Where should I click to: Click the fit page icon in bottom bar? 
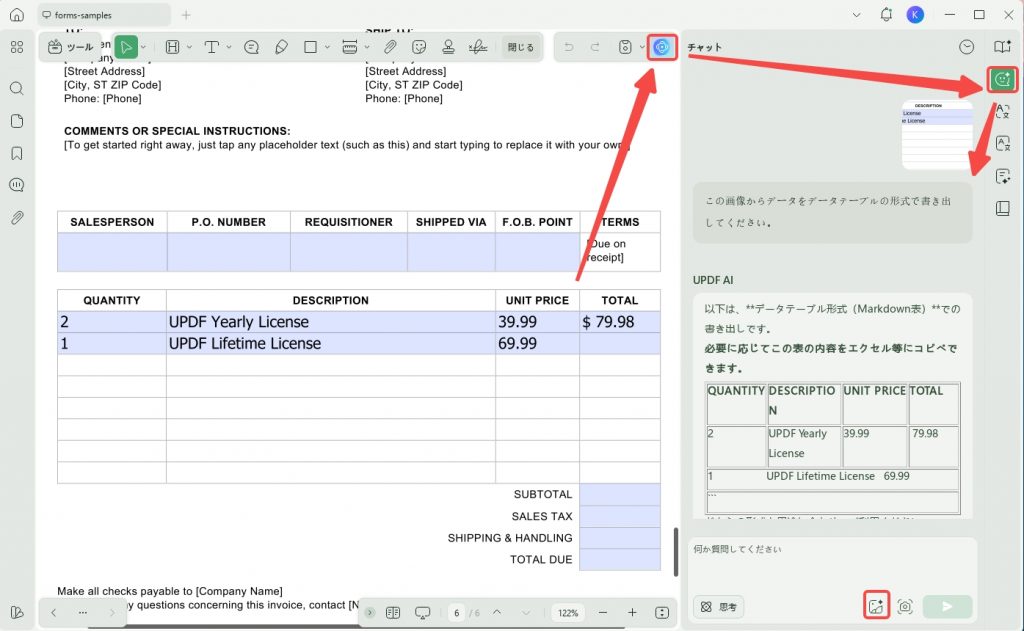pos(662,613)
